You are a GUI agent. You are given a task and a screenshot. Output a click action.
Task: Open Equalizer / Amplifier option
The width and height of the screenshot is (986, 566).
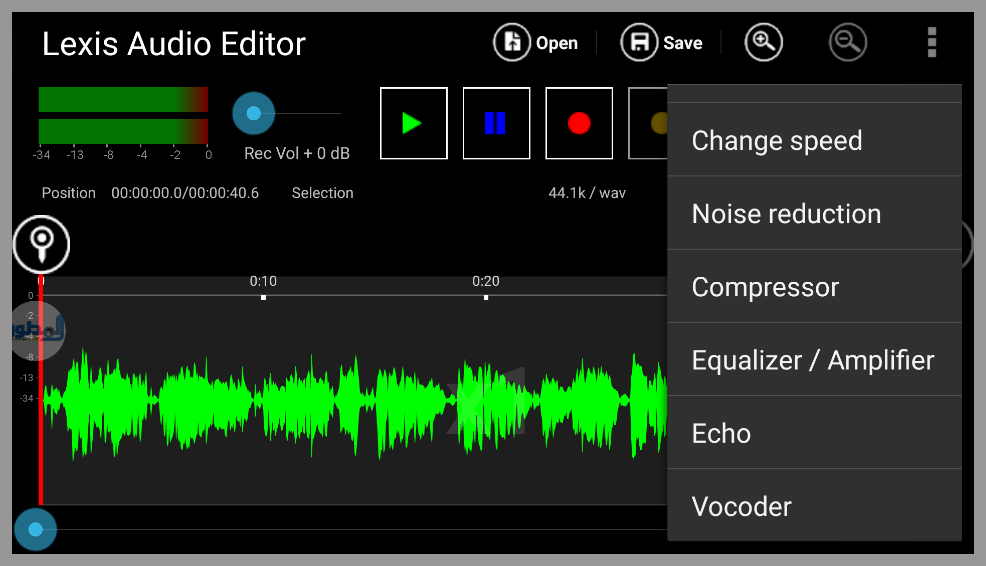[x=814, y=360]
